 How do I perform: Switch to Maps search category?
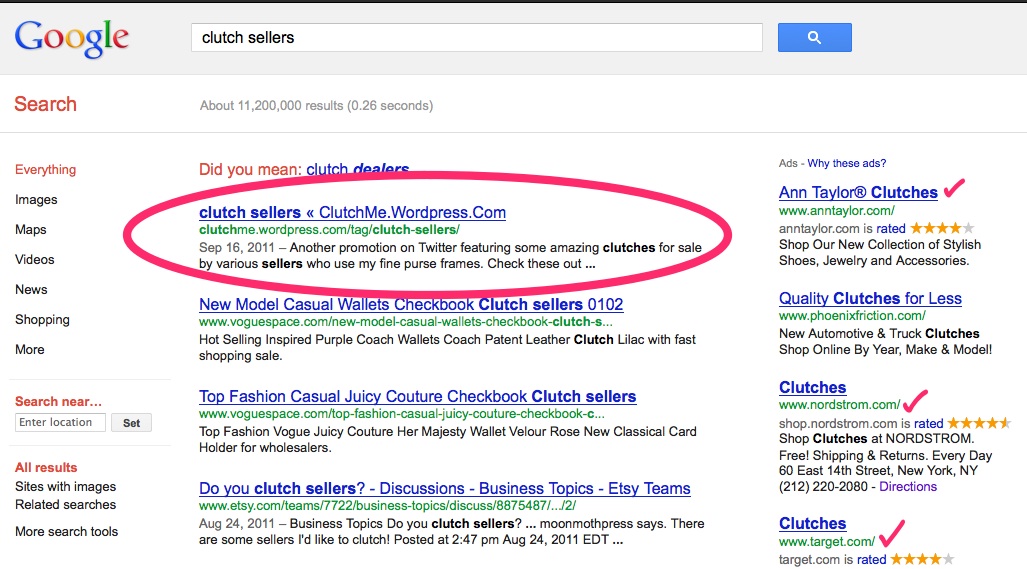(31, 230)
